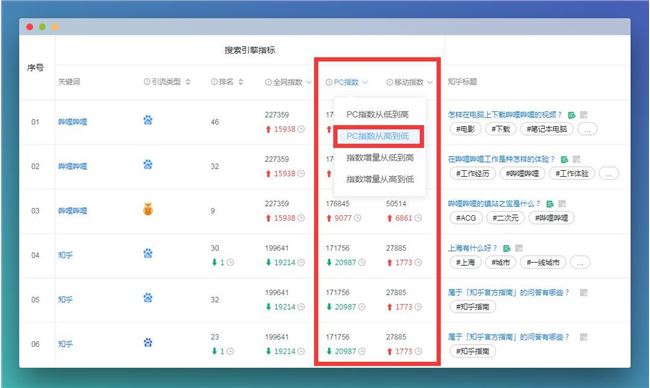Screen dimensions: 650x388
Task: Click the info icon before 引流类型 header
Action: pyautogui.click(x=147, y=82)
